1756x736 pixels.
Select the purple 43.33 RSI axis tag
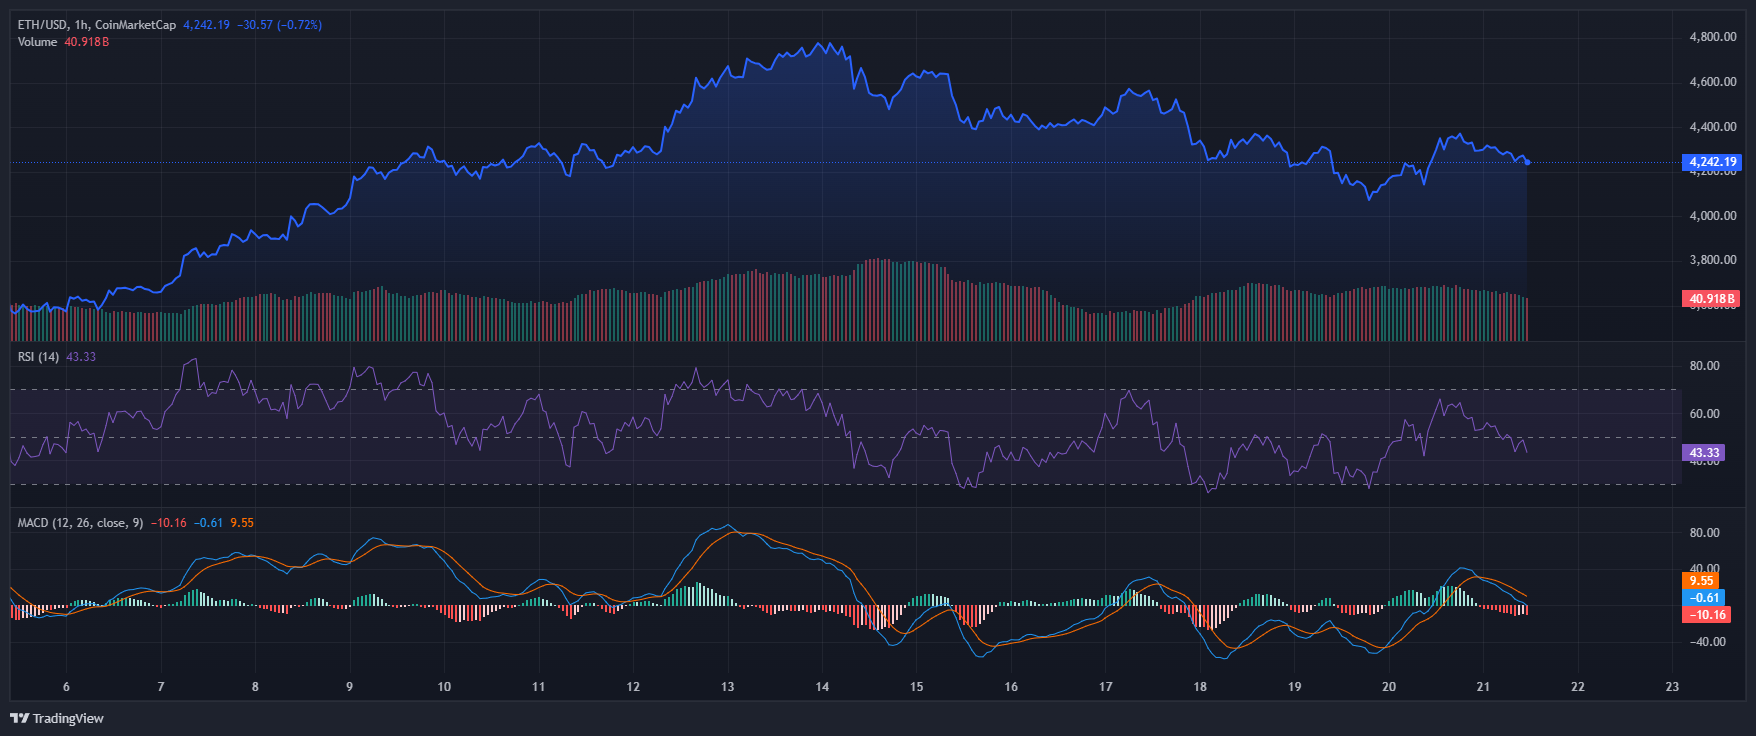tap(1704, 453)
